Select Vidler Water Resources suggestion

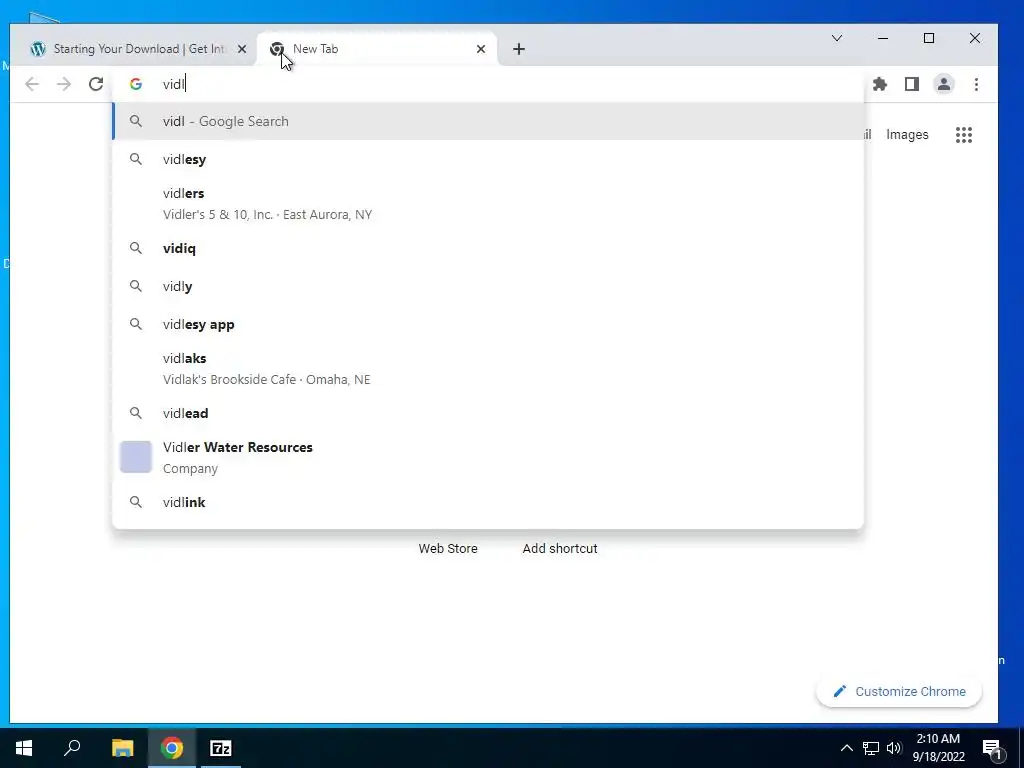pyautogui.click(x=488, y=457)
